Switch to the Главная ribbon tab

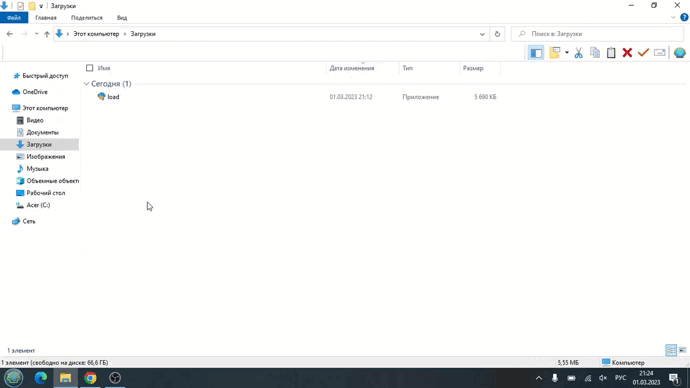pyautogui.click(x=46, y=18)
